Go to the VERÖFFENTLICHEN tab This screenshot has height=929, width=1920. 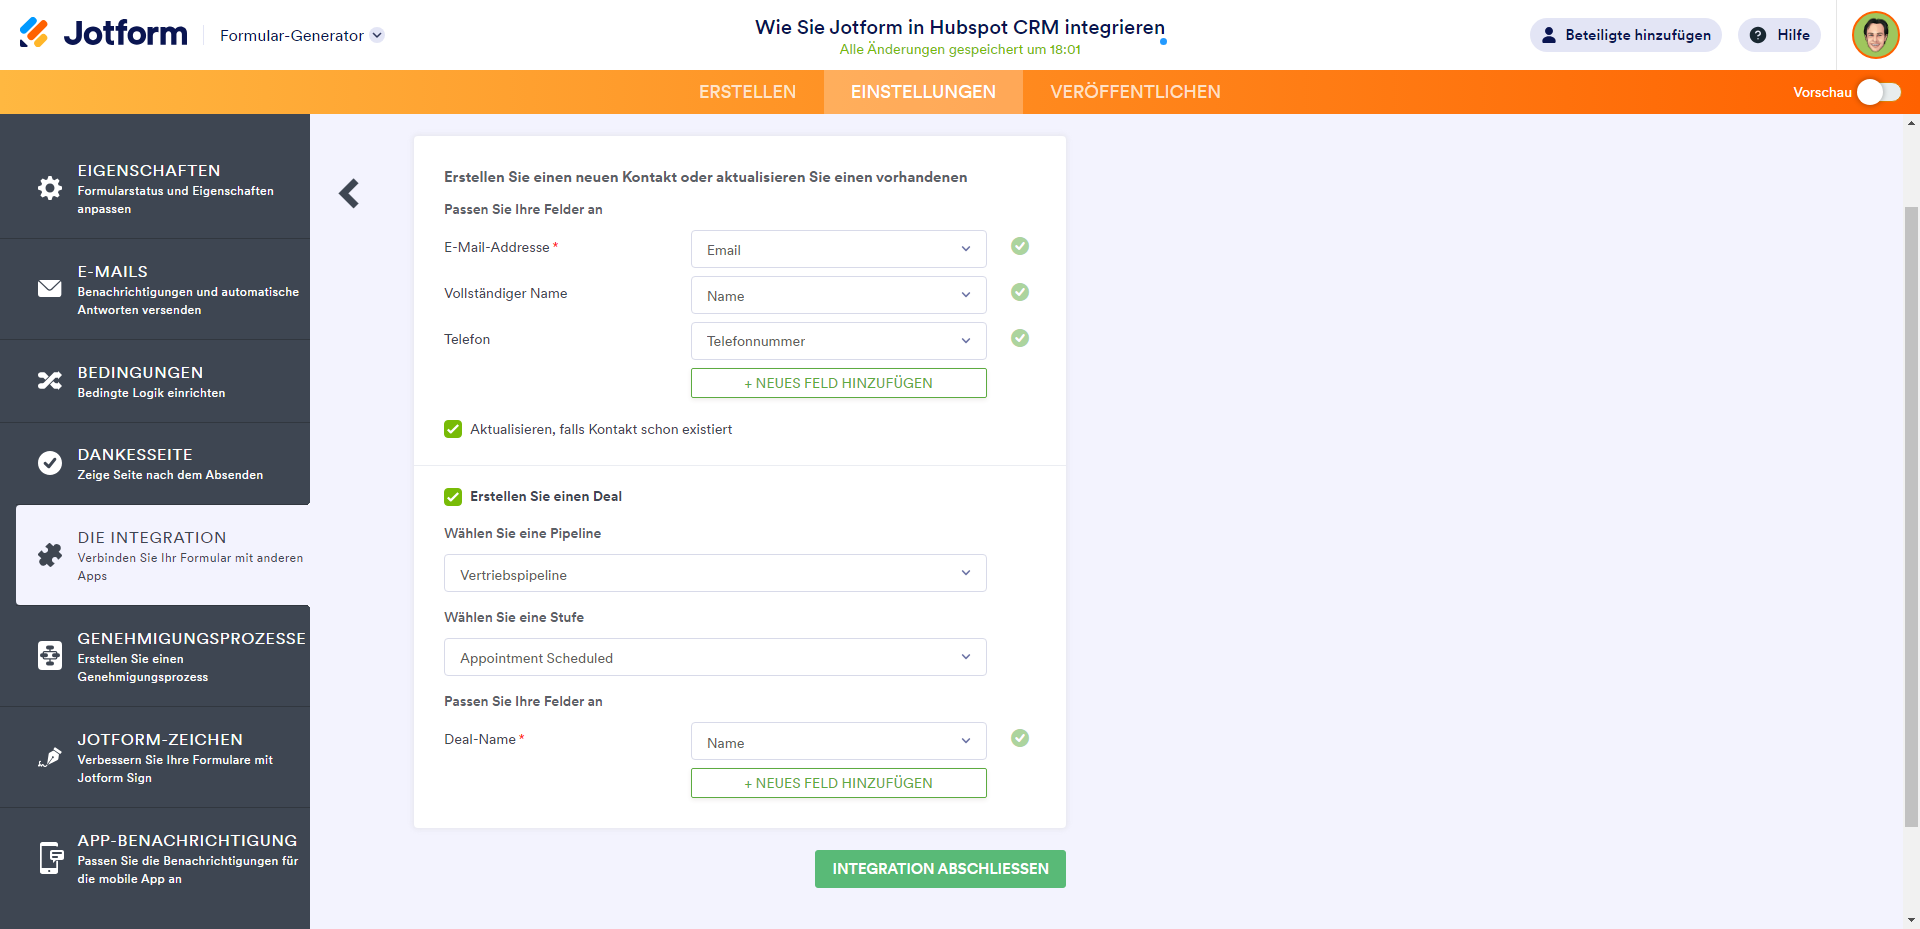click(x=1135, y=92)
